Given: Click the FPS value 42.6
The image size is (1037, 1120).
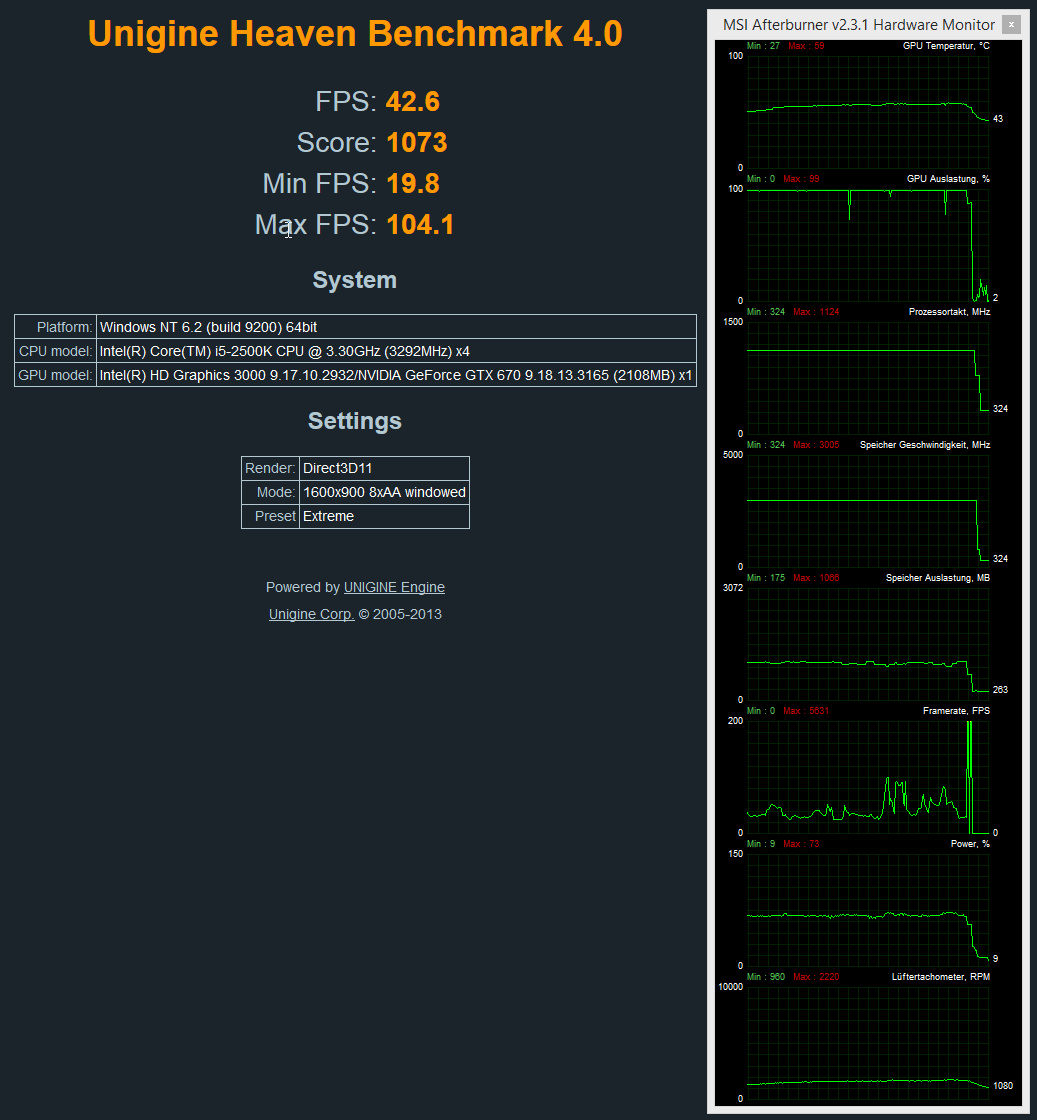Looking at the screenshot, I should point(413,101).
